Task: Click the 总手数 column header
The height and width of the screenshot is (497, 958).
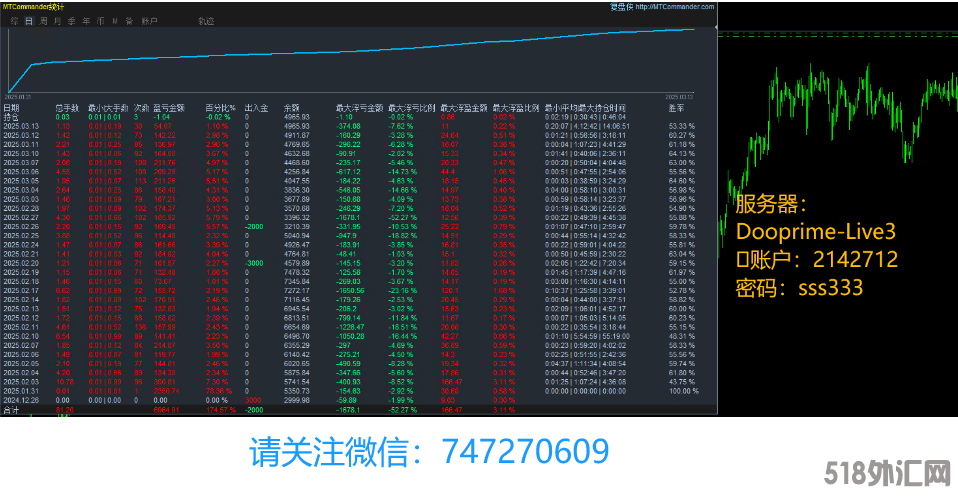Action: (67, 108)
